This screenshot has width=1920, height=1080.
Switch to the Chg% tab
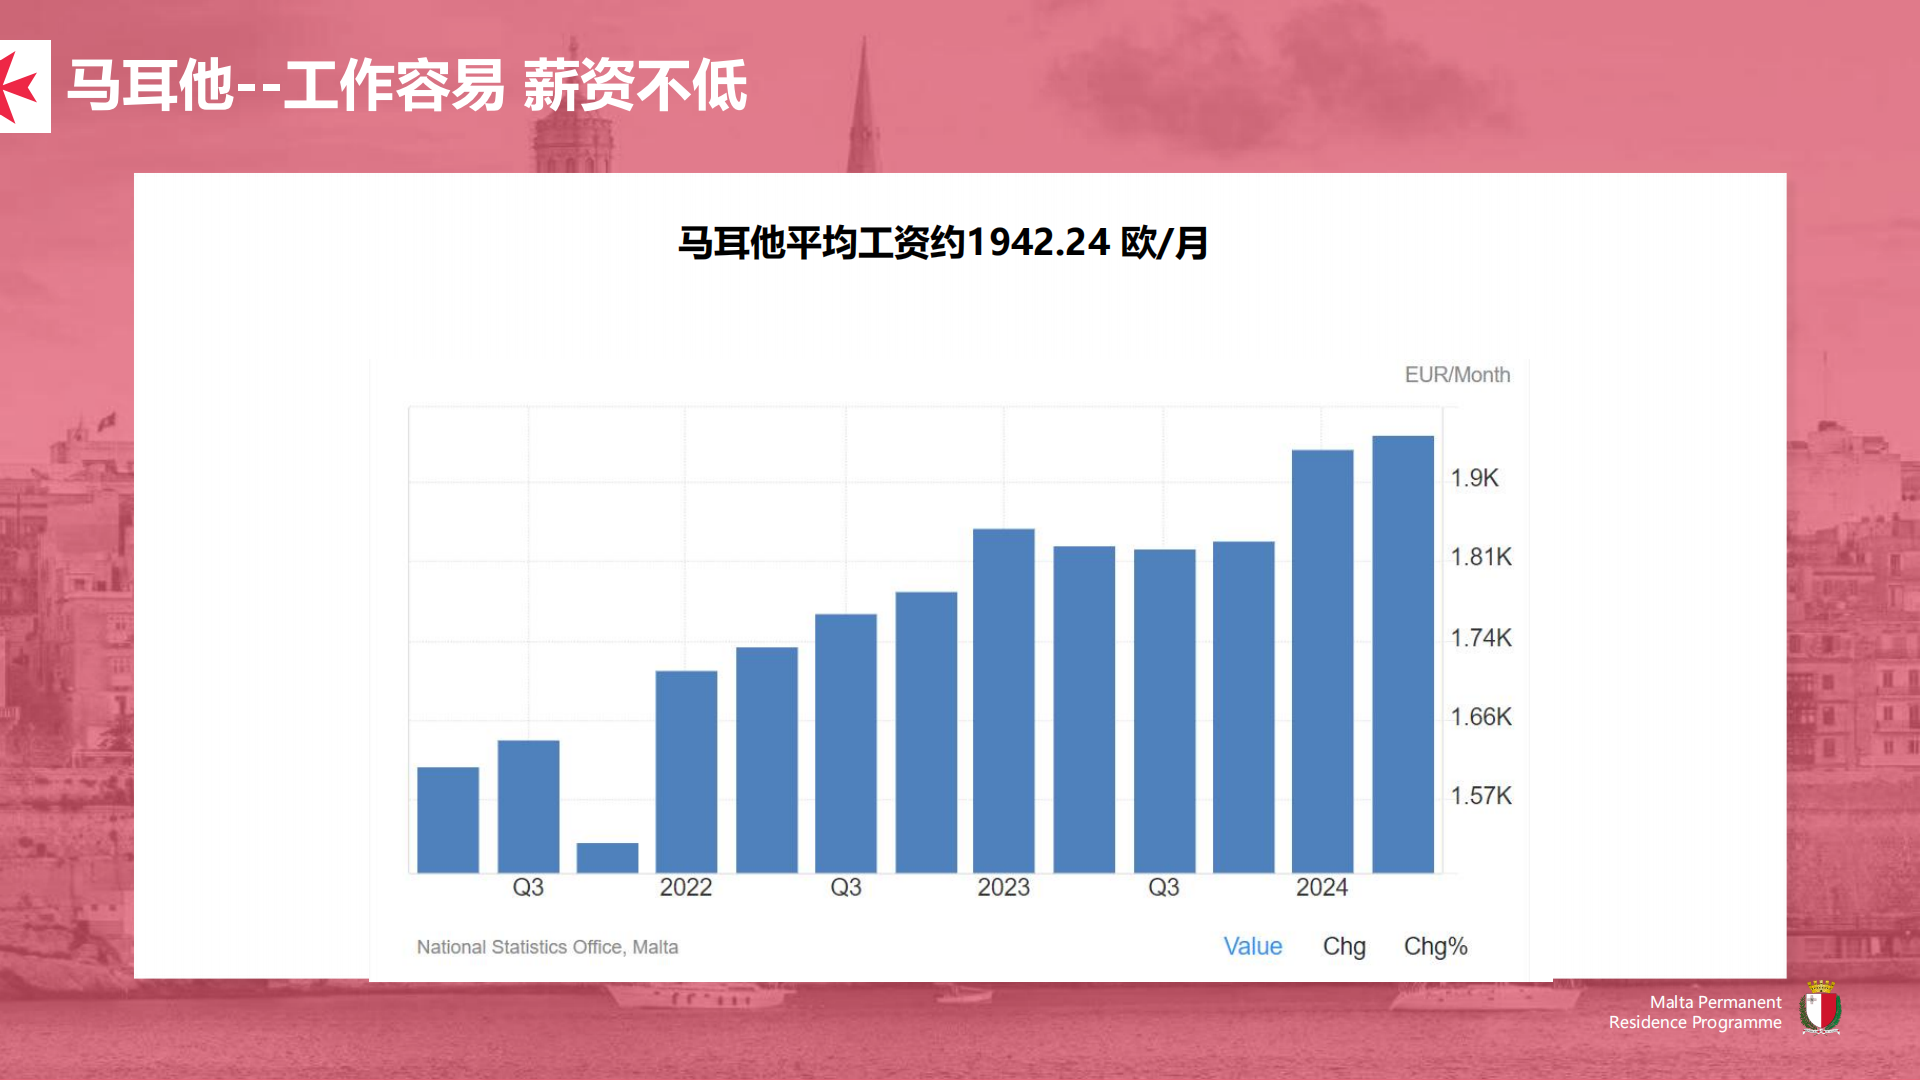click(1435, 946)
